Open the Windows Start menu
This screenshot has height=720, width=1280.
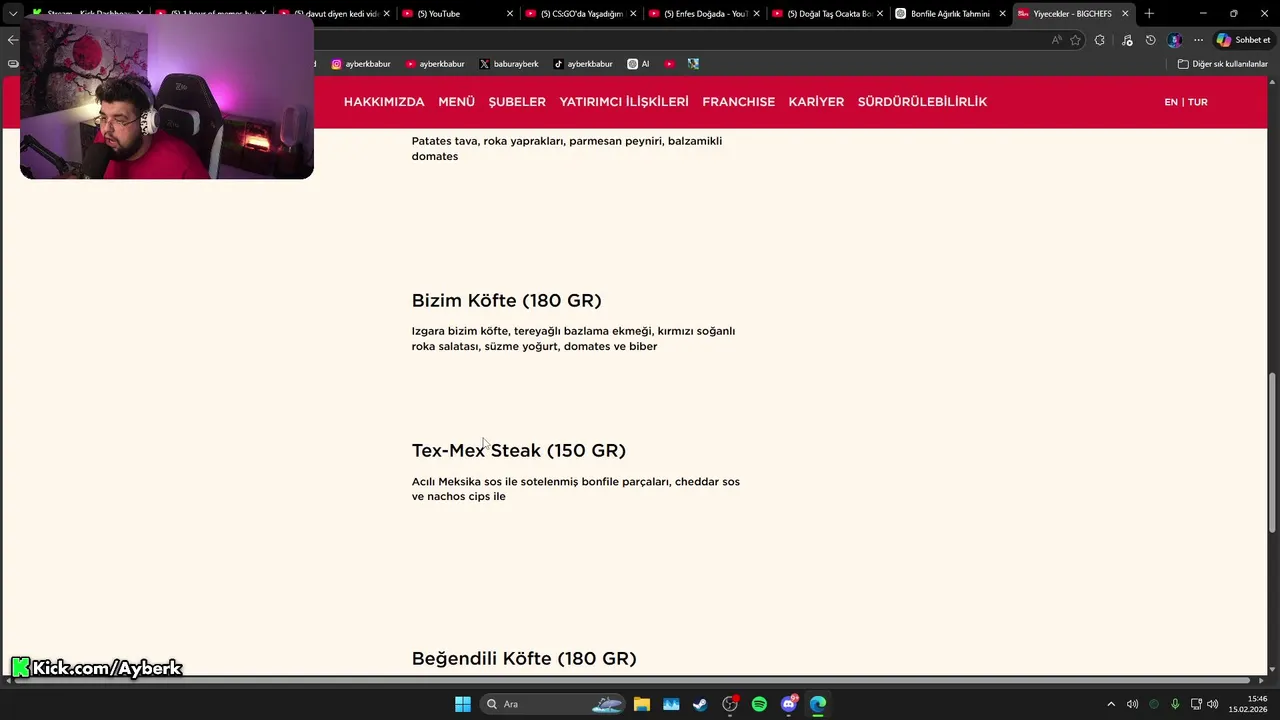463,704
